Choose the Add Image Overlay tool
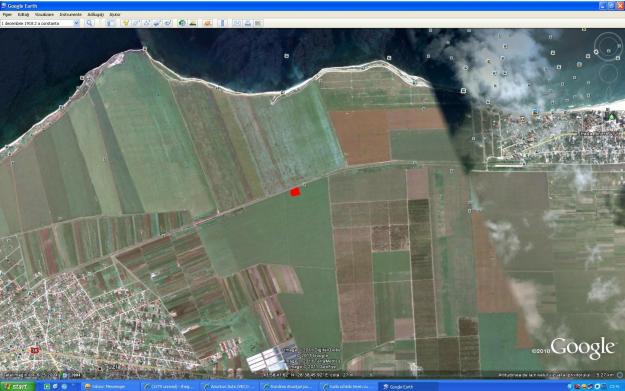Image resolution: width=625 pixels, height=391 pixels. click(x=157, y=23)
